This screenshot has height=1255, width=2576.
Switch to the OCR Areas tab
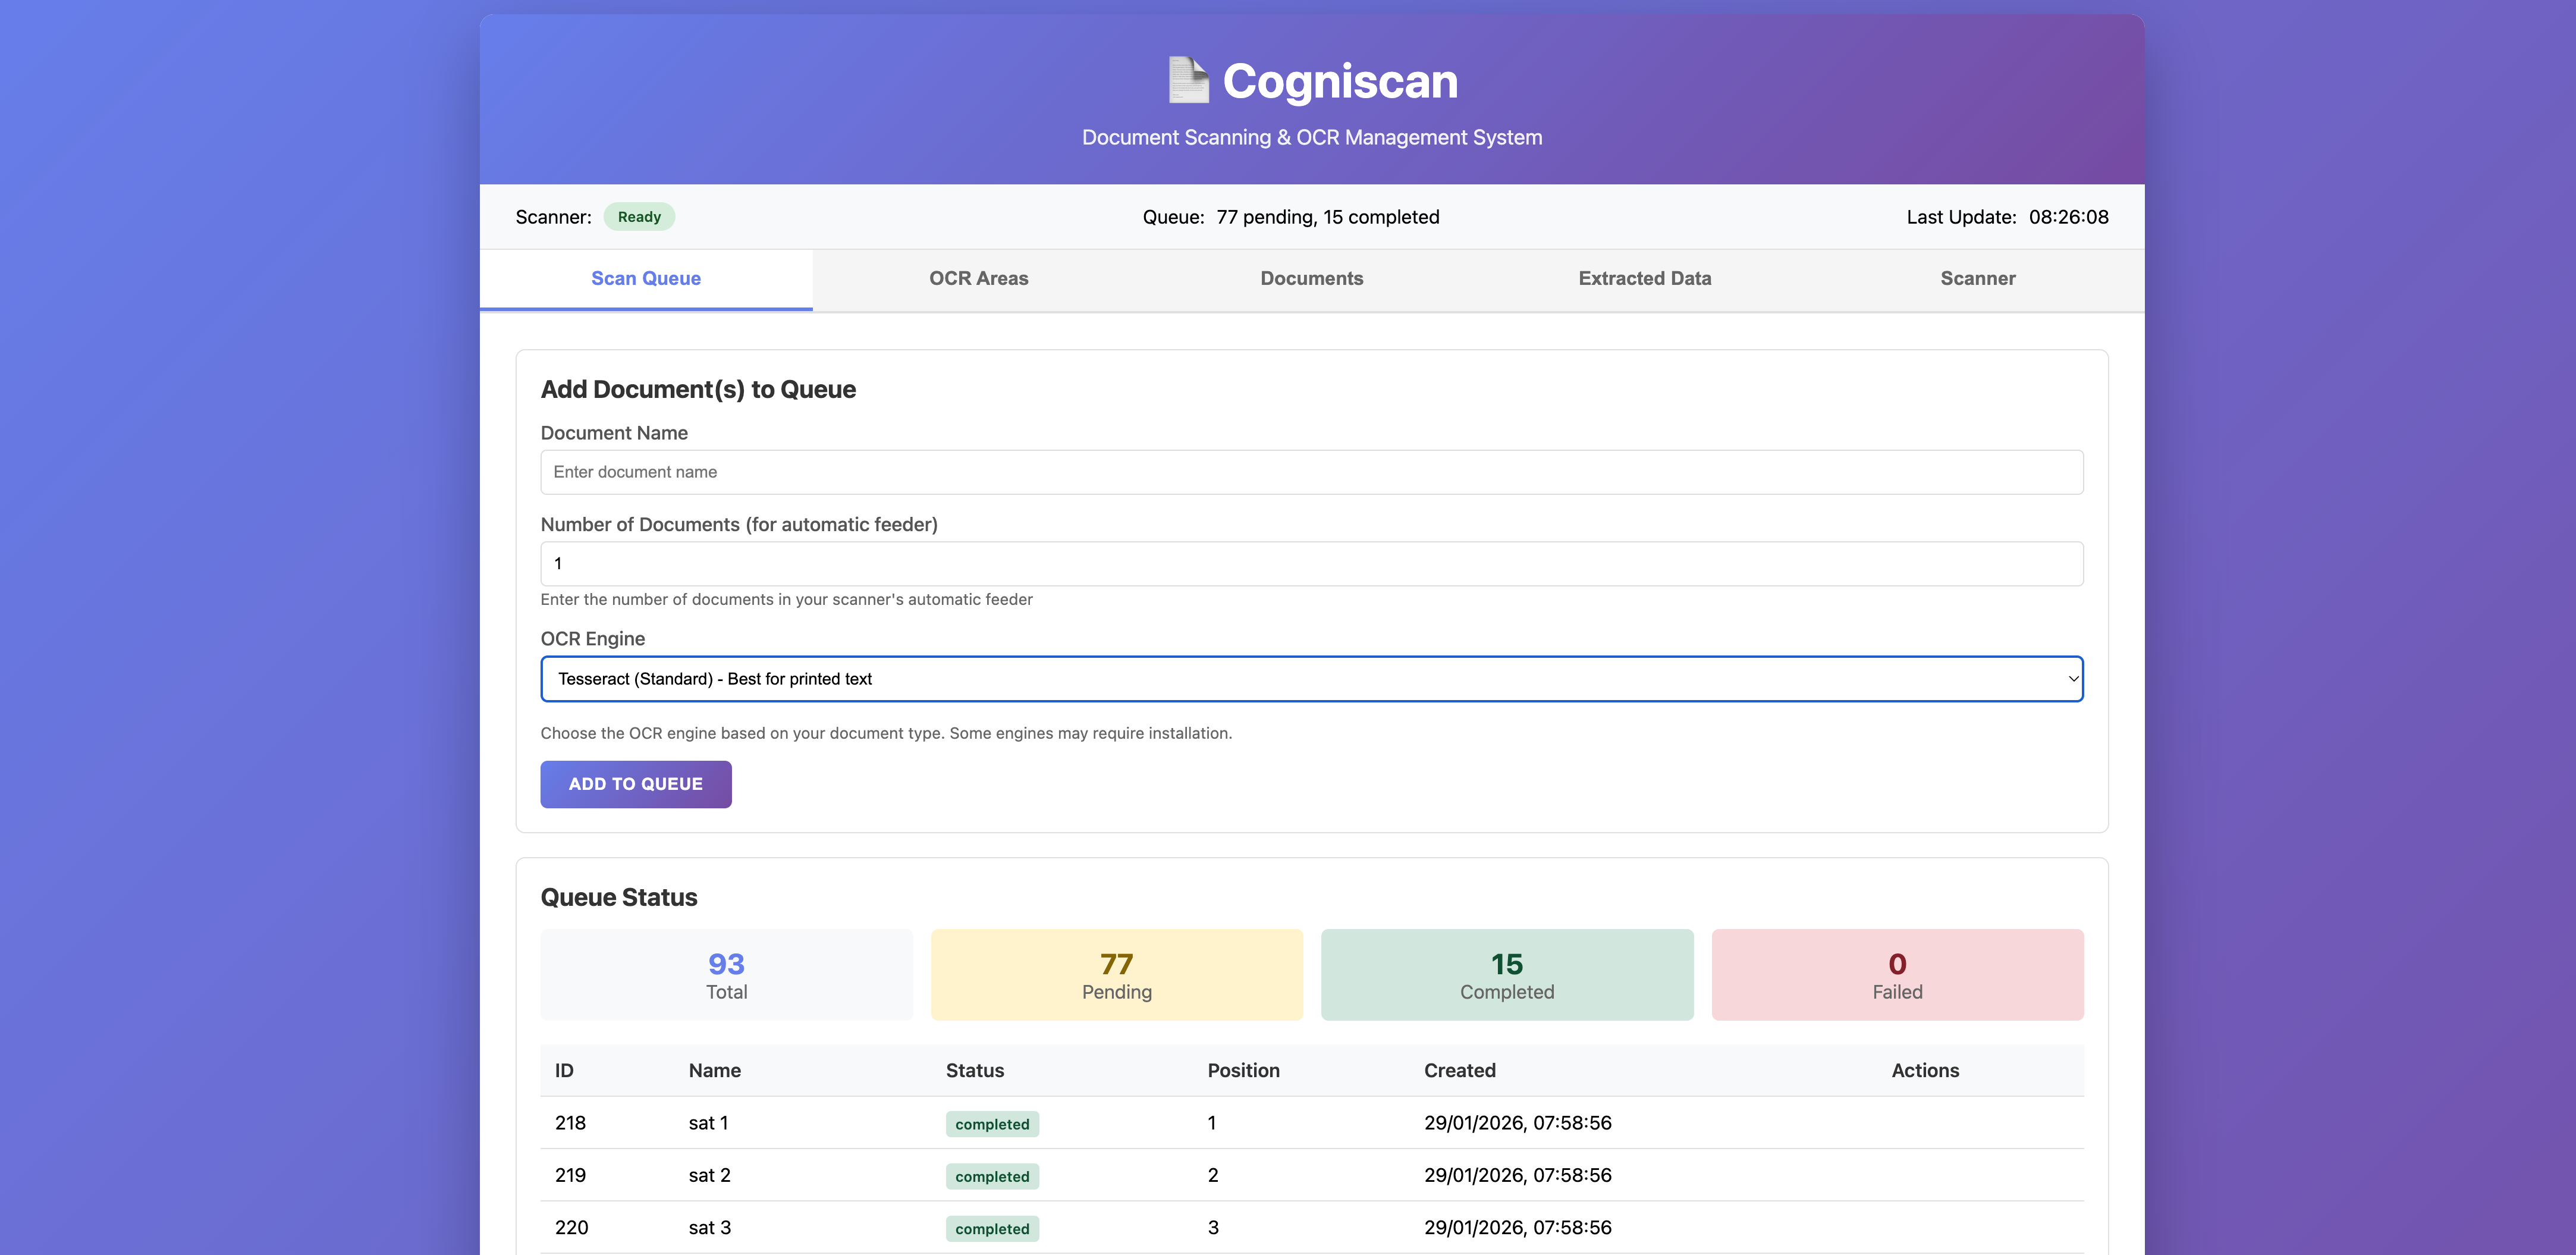978,279
